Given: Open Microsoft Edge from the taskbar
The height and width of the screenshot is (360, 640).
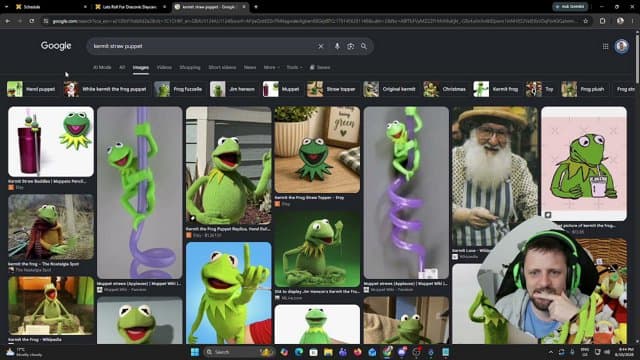Looking at the screenshot, I should 299,352.
